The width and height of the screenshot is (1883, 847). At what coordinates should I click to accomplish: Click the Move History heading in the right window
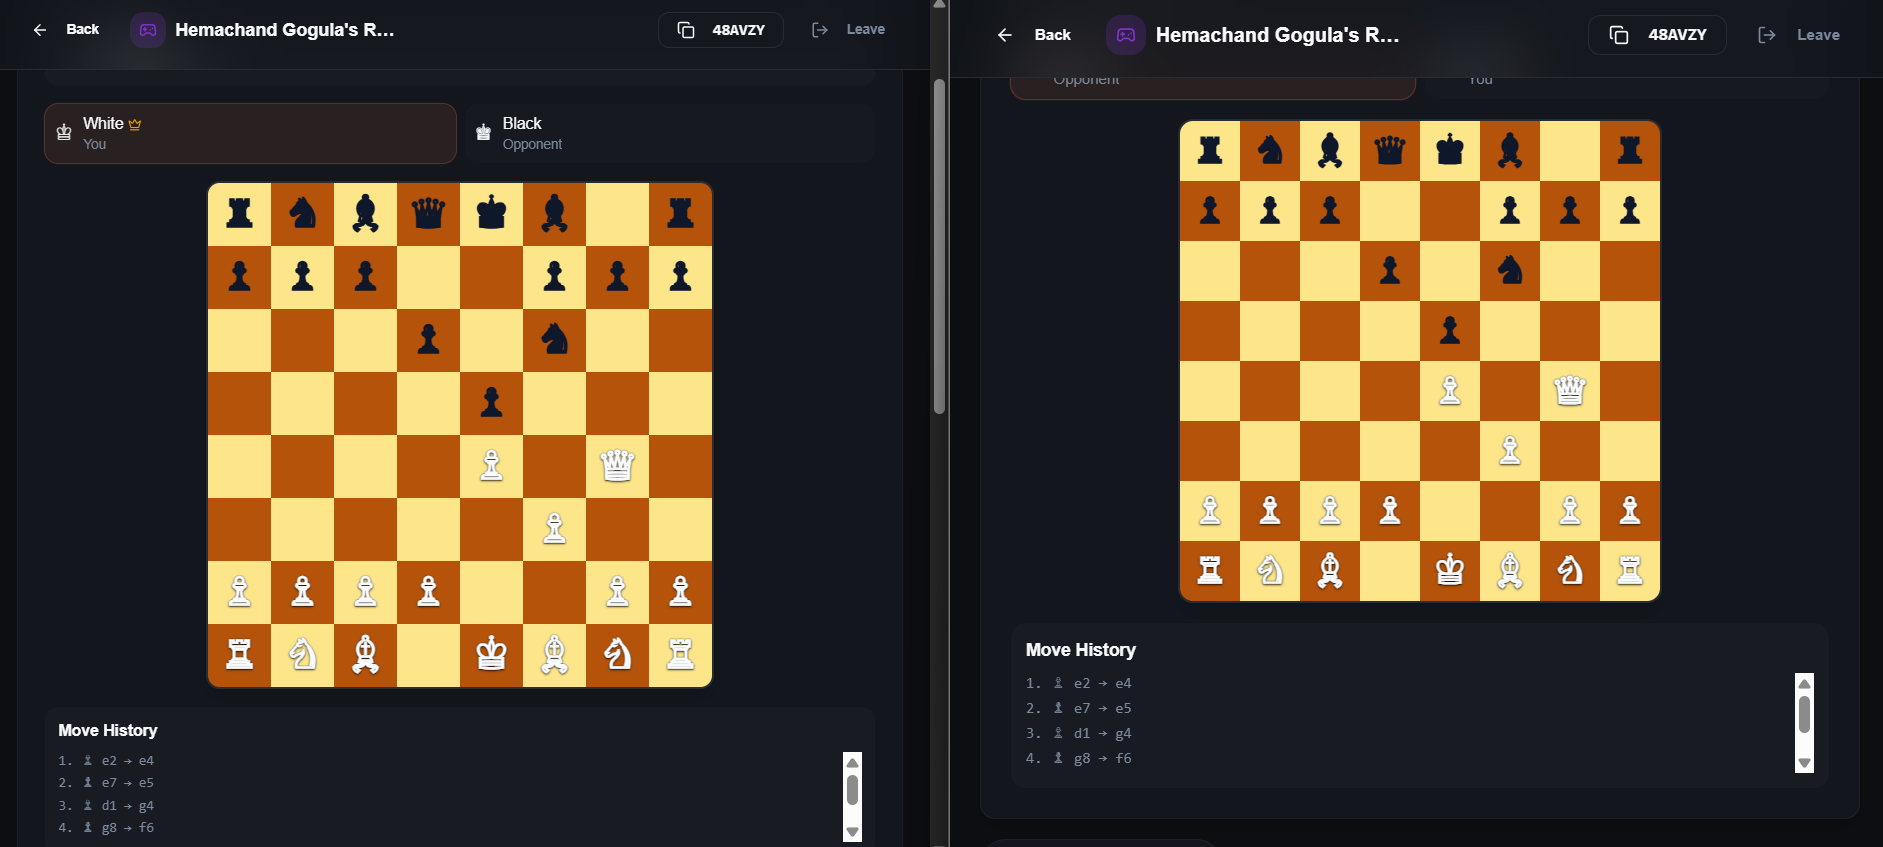click(1081, 650)
